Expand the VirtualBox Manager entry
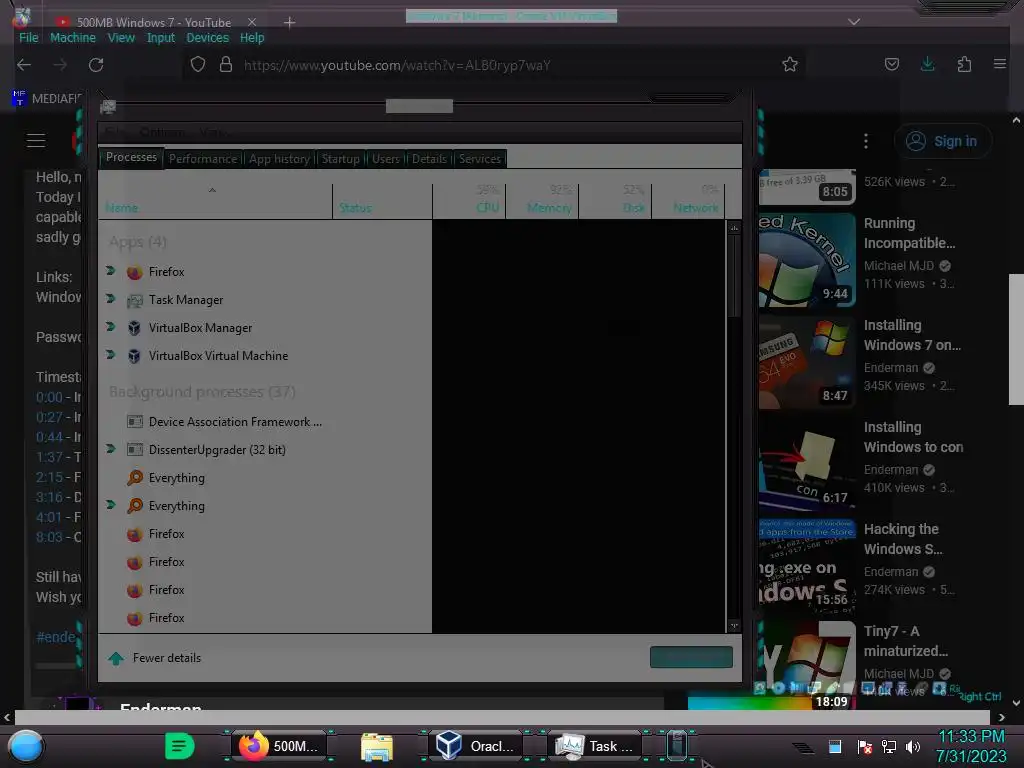This screenshot has height=768, width=1024. click(x=110, y=327)
